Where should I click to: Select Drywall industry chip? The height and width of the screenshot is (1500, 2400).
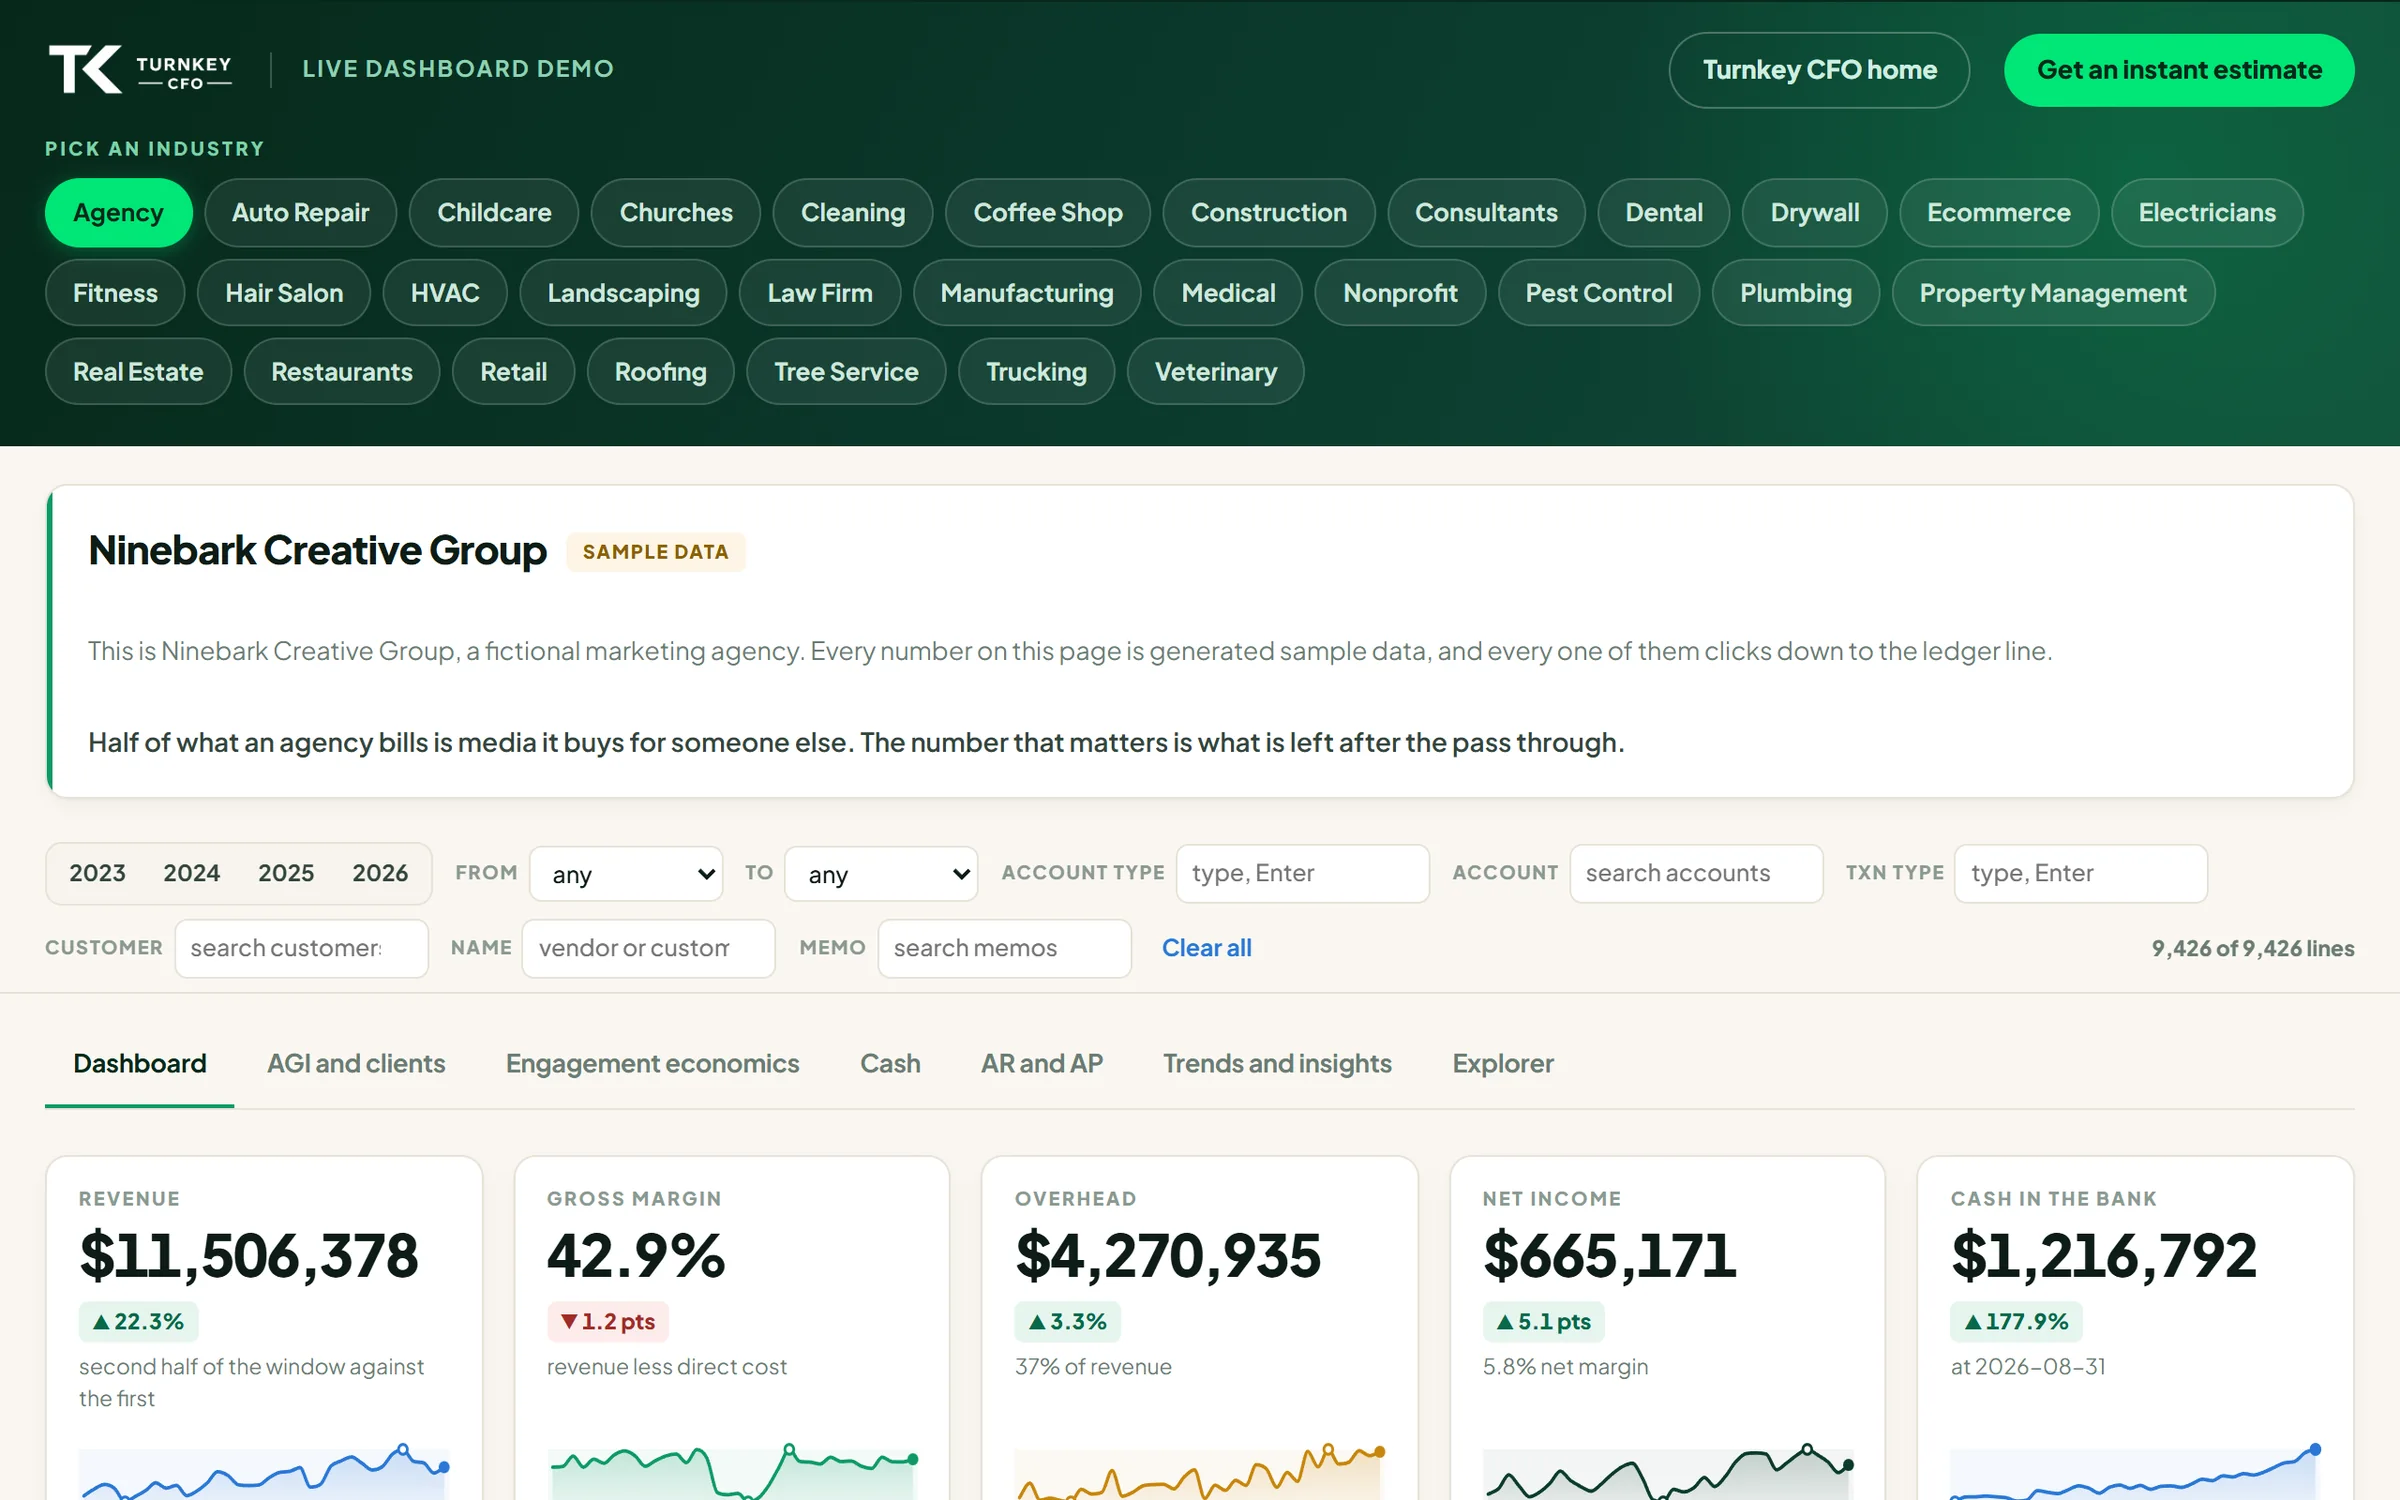click(1815, 213)
